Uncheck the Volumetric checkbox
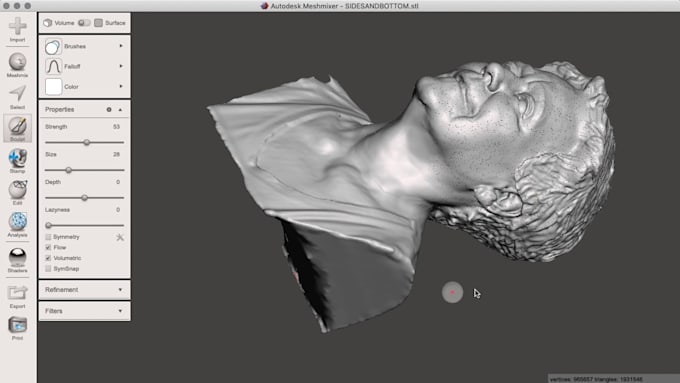The width and height of the screenshot is (680, 383). (48, 258)
